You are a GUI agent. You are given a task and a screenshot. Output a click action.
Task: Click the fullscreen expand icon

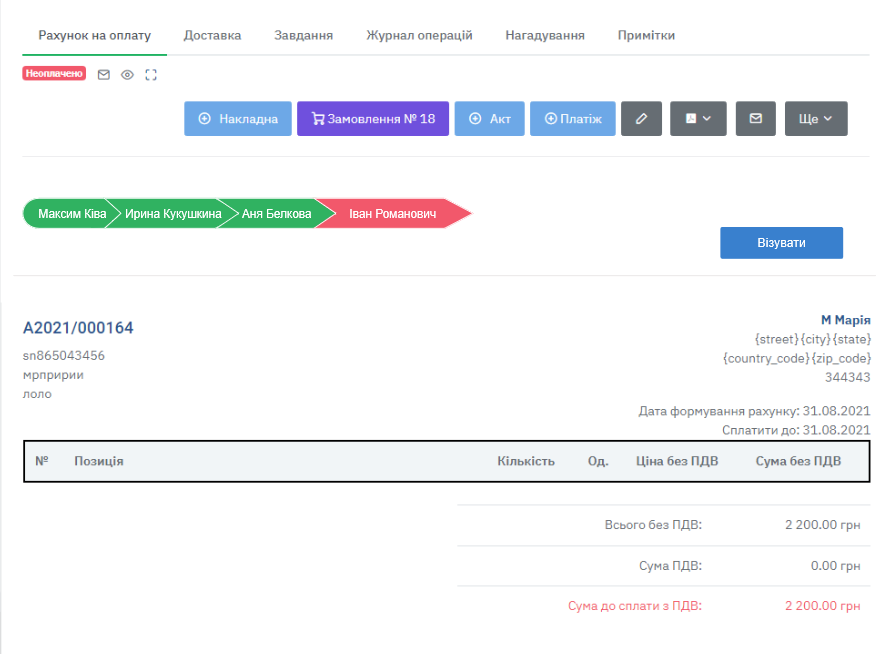coord(151,74)
